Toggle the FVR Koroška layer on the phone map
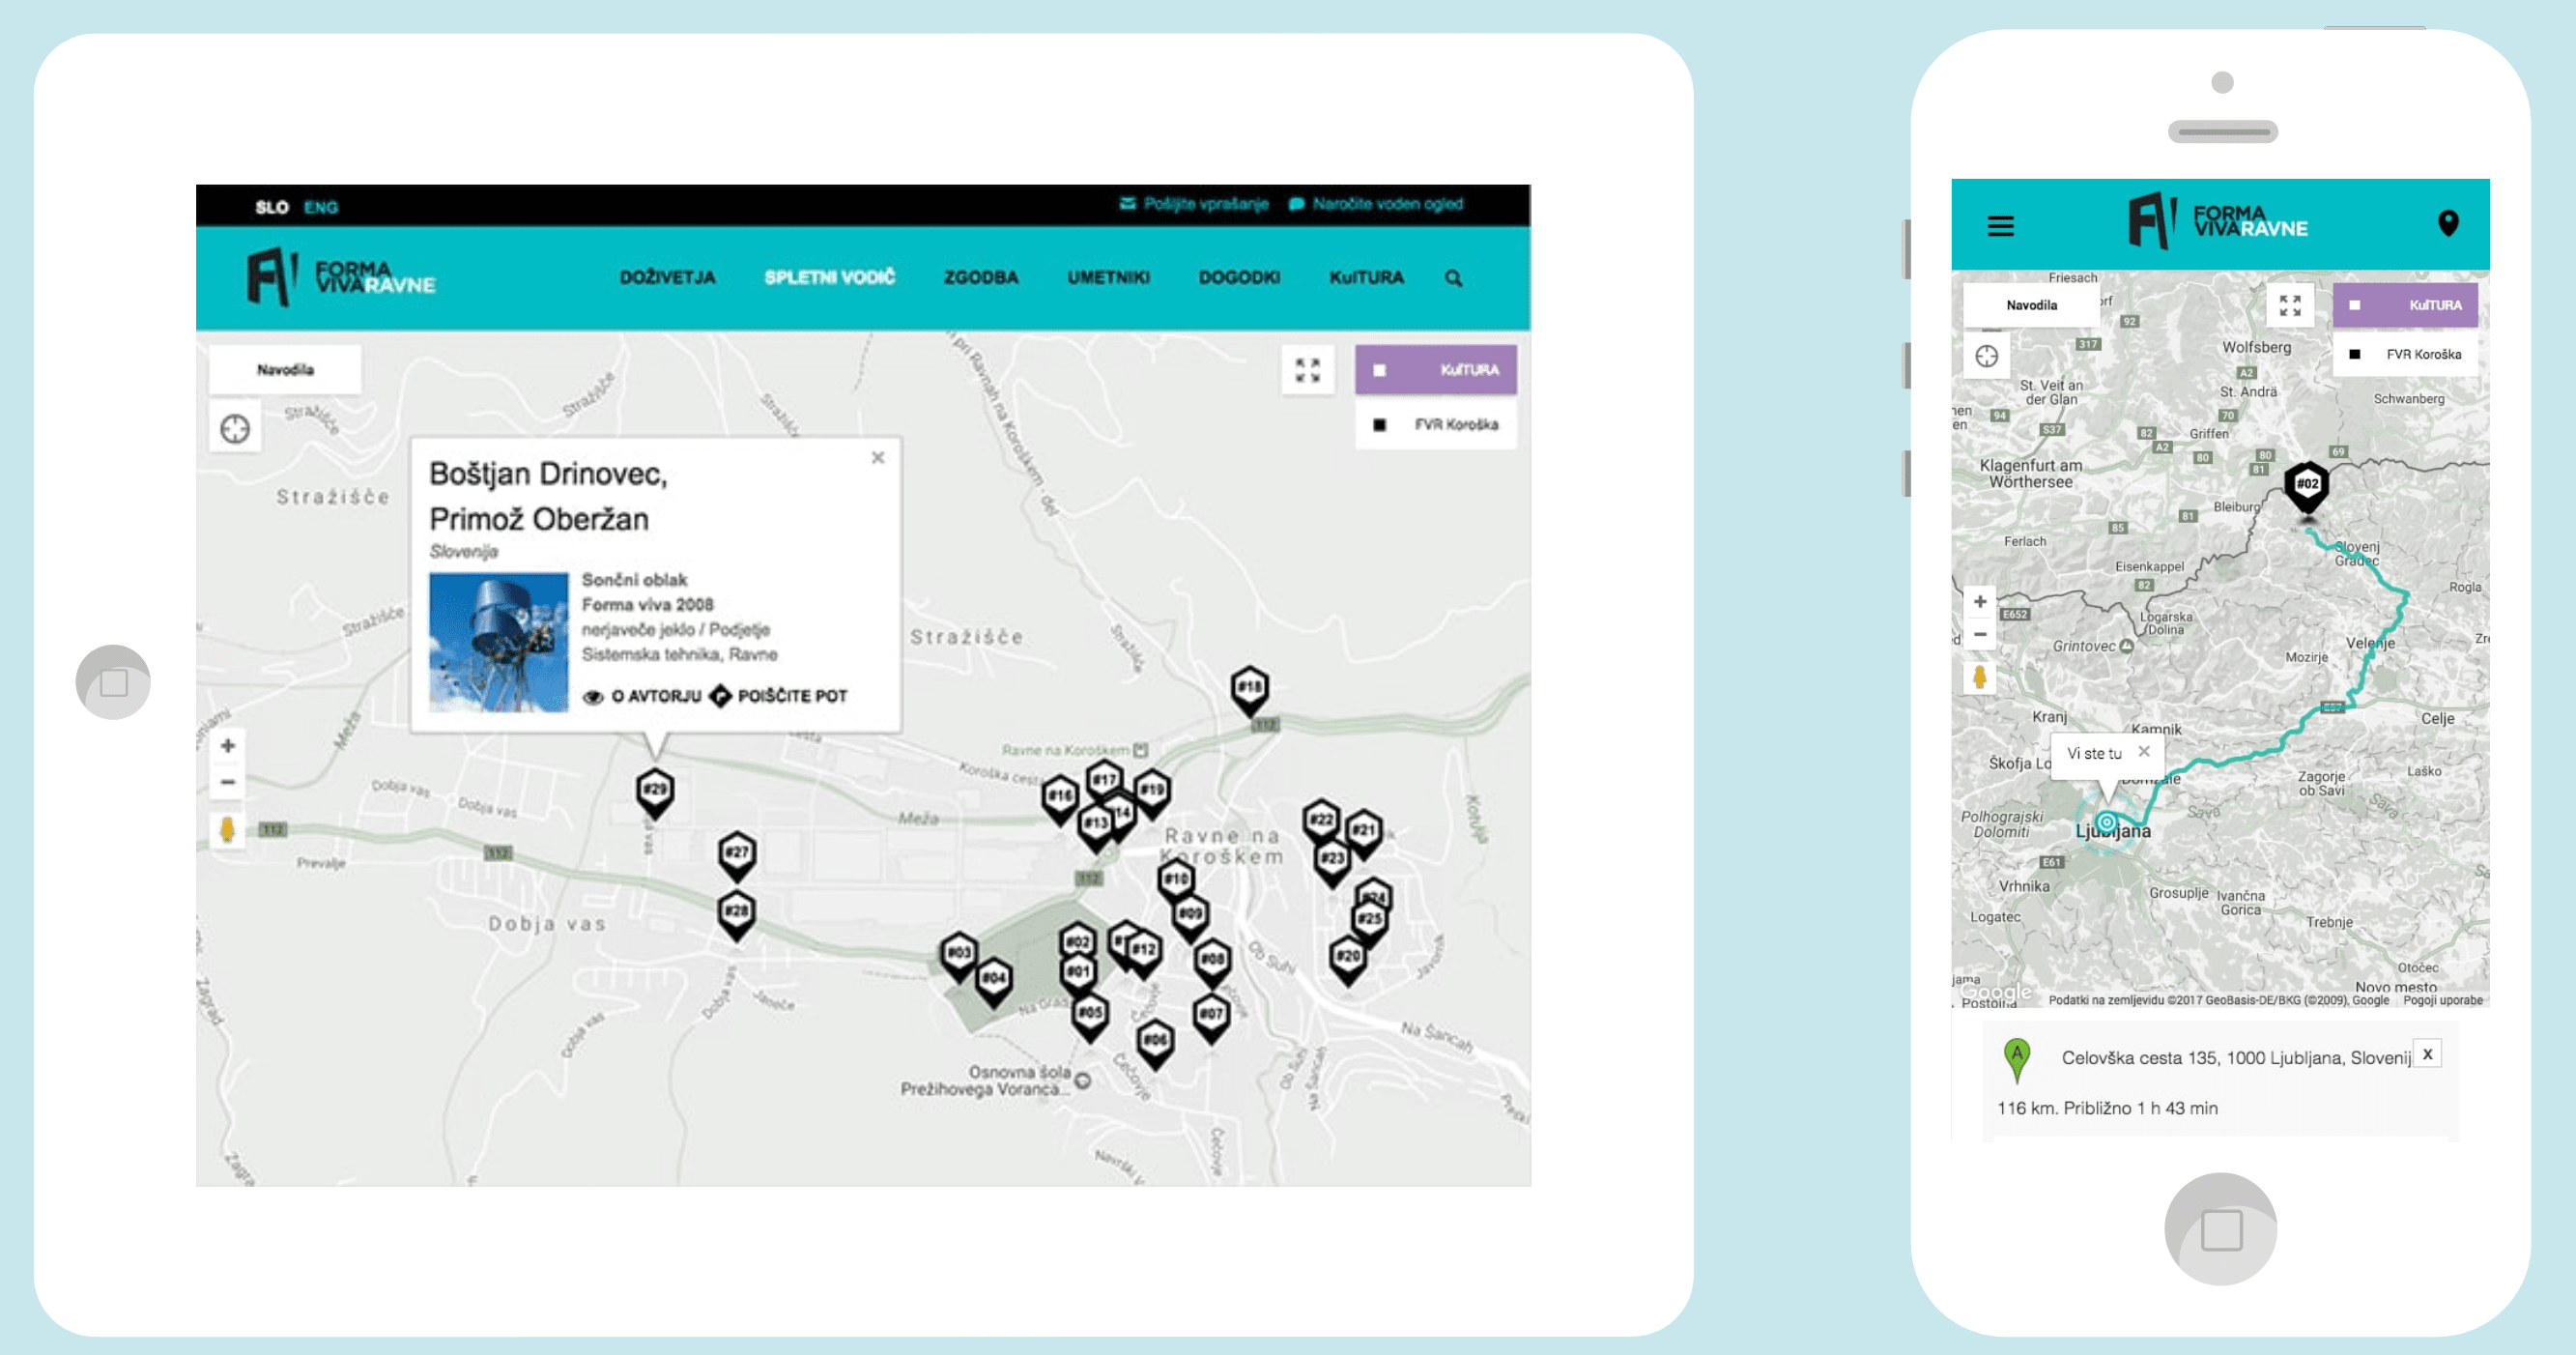The height and width of the screenshot is (1355, 2576). [2405, 354]
